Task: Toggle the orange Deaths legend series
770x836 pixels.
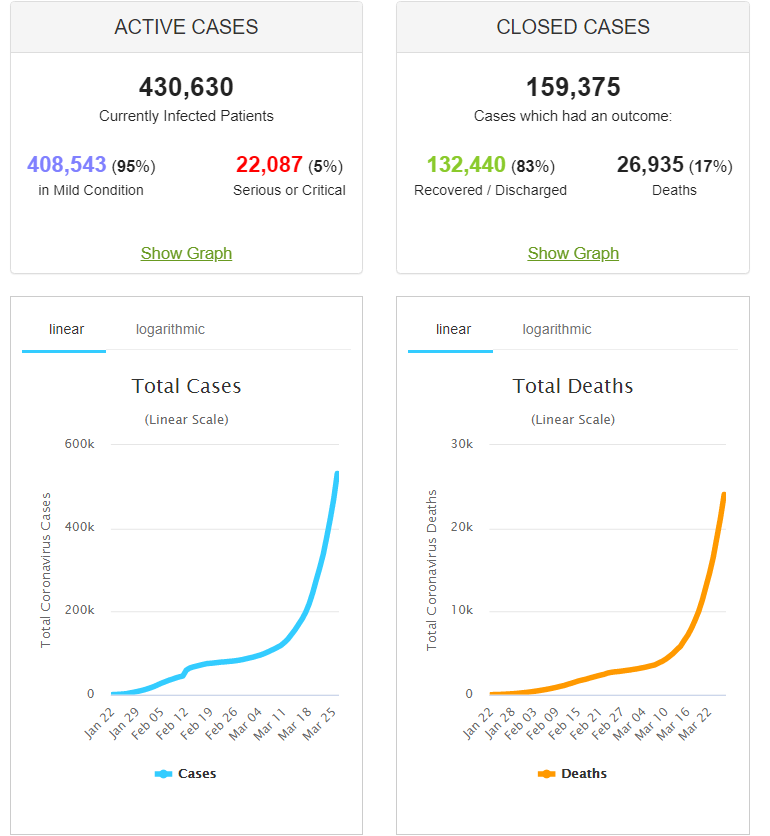Action: click(x=573, y=773)
